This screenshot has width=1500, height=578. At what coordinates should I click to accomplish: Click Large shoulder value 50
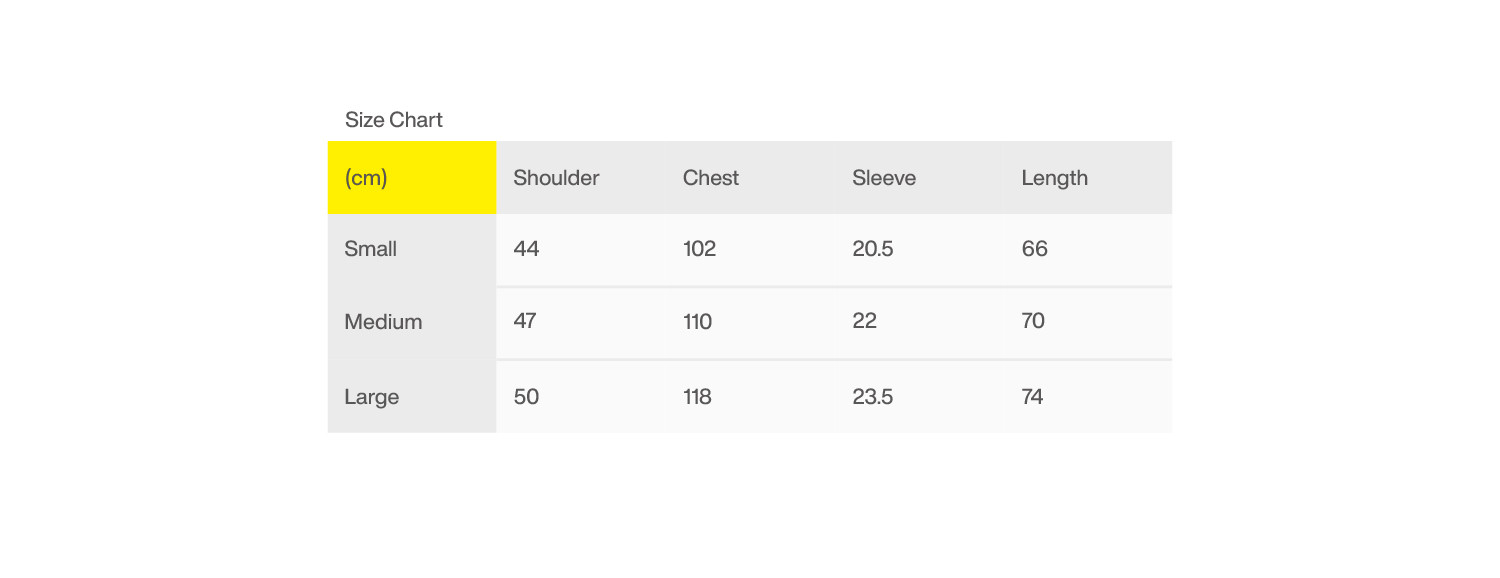[526, 397]
